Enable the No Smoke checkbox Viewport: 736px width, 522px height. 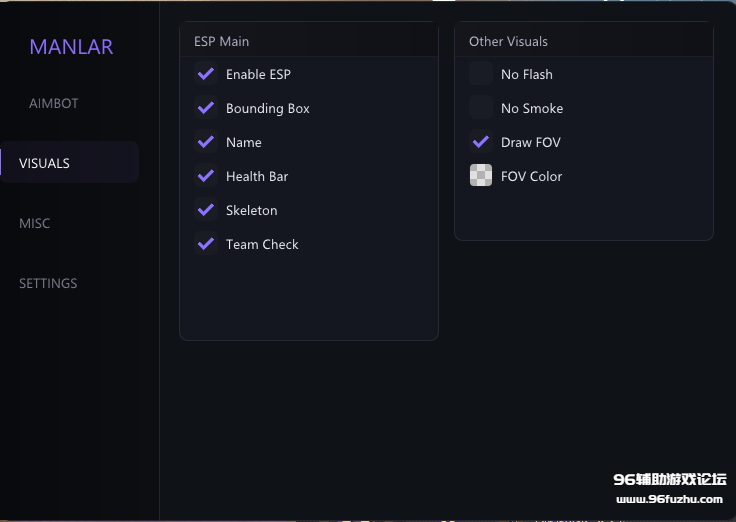[481, 108]
